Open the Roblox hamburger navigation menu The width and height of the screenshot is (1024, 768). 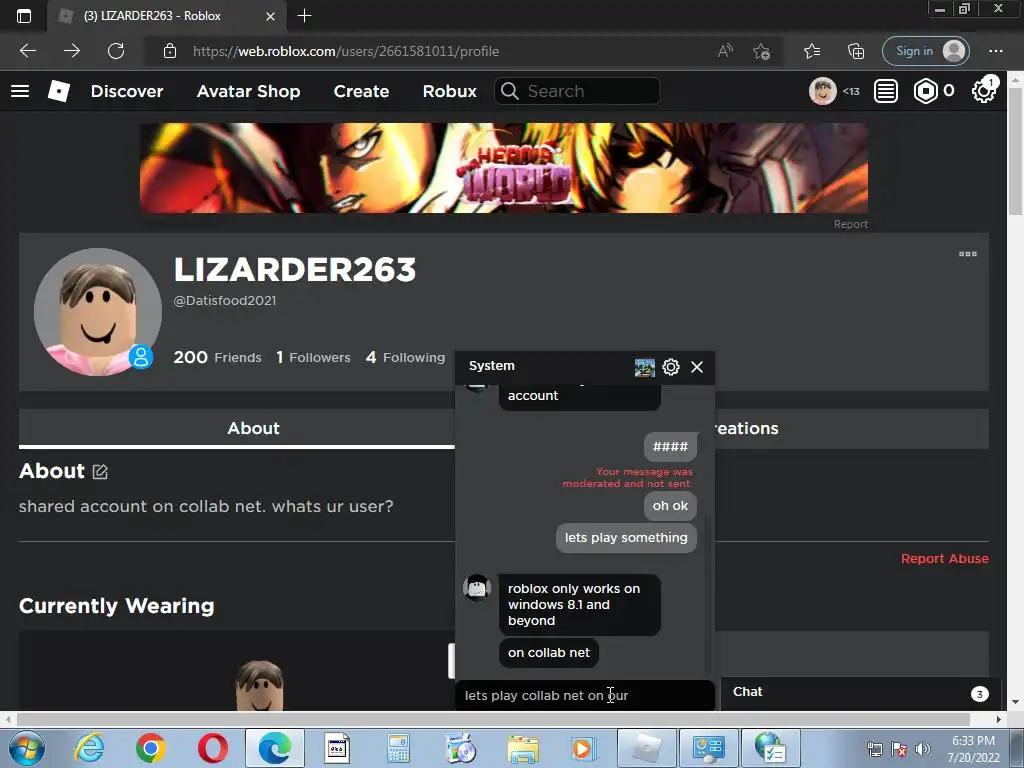point(20,91)
